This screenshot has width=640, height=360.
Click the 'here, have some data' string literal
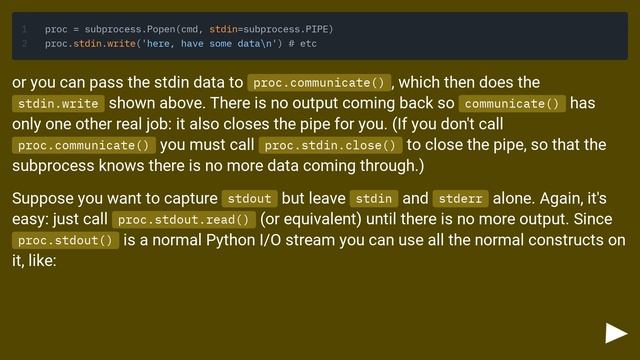pos(209,43)
